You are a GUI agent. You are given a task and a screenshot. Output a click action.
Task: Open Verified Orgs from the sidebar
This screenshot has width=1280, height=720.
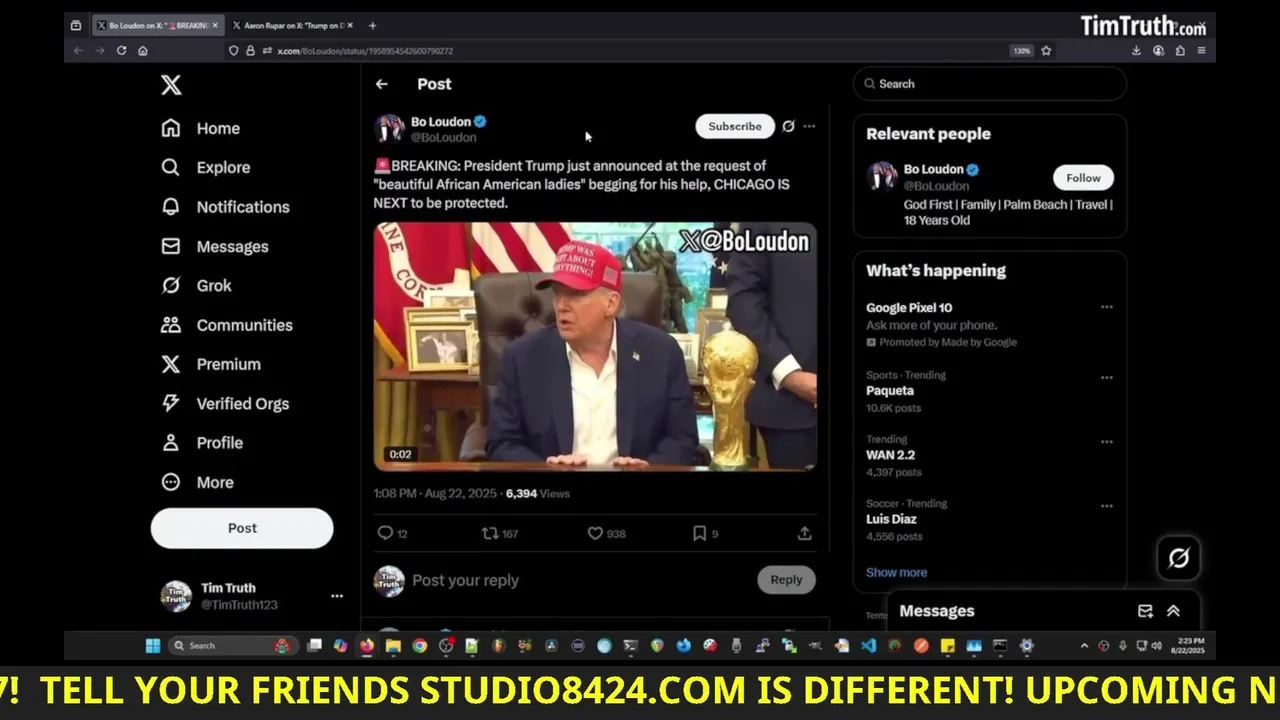coord(225,403)
